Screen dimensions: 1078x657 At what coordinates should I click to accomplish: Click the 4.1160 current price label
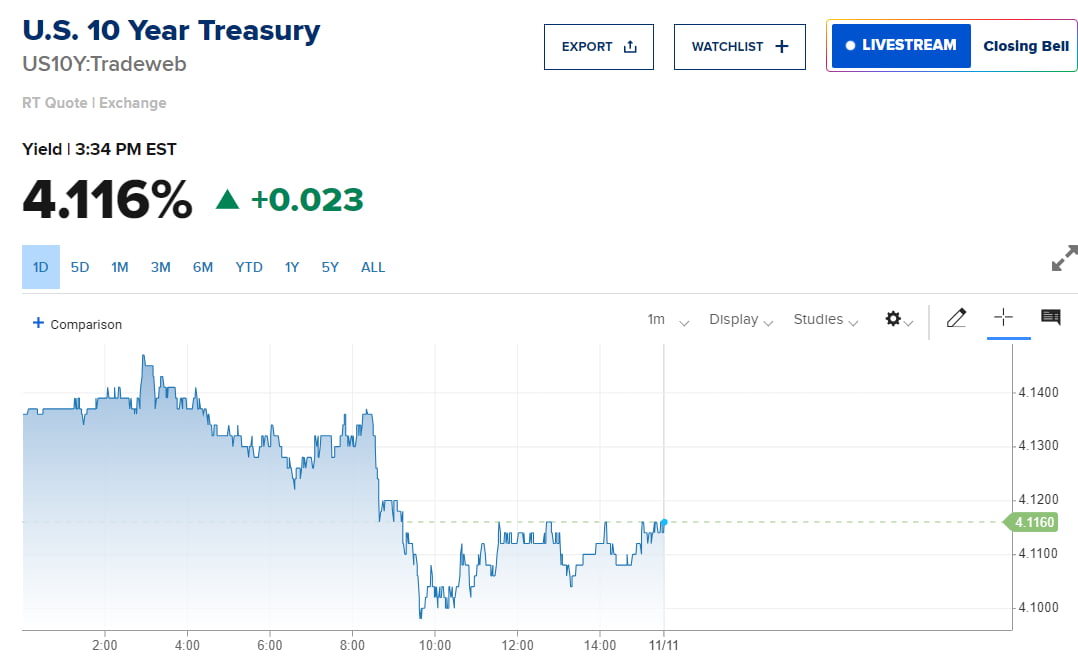pyautogui.click(x=1034, y=522)
